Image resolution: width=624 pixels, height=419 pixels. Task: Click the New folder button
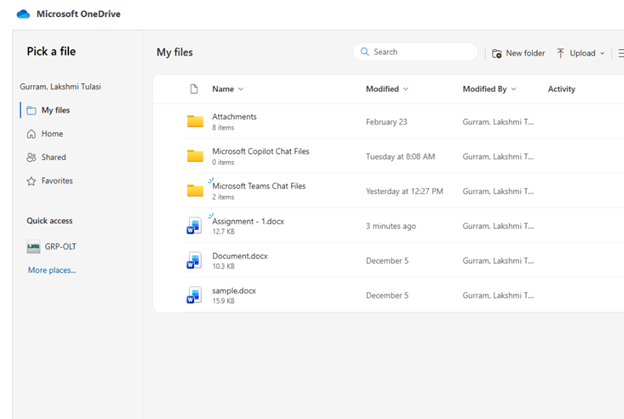518,53
